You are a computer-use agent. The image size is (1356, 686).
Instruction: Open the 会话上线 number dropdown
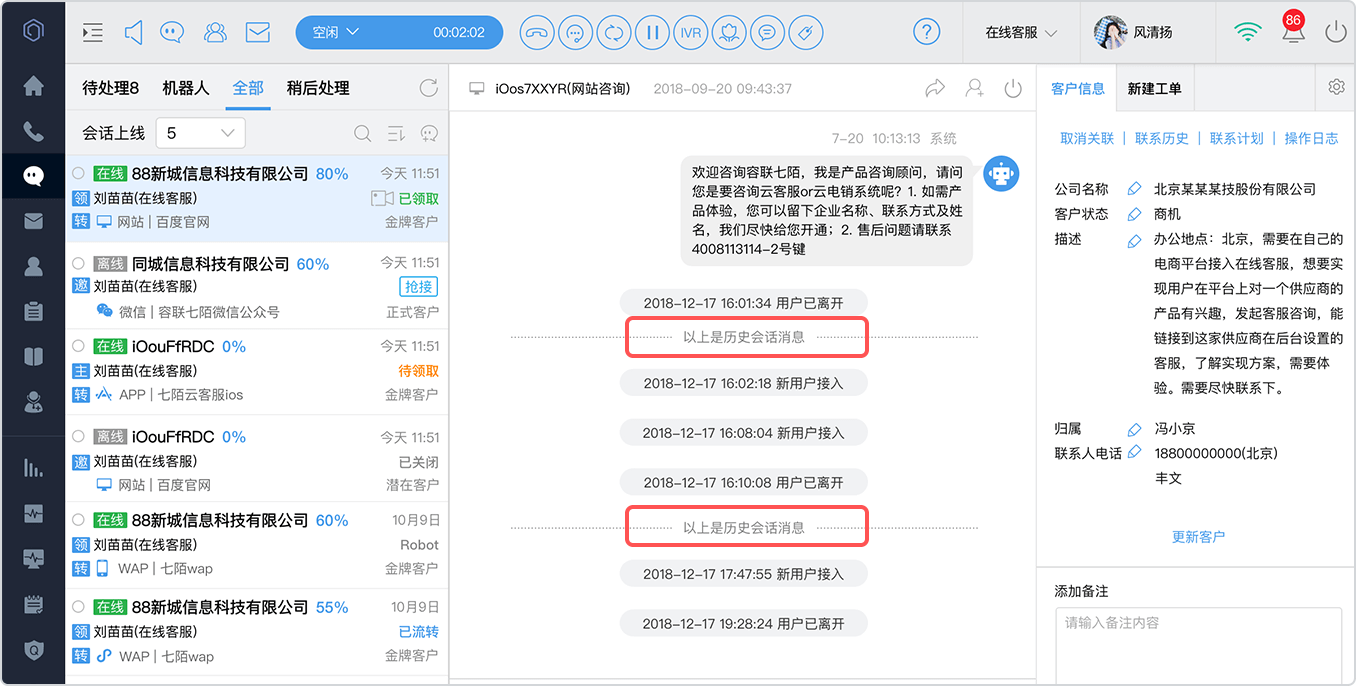(200, 133)
